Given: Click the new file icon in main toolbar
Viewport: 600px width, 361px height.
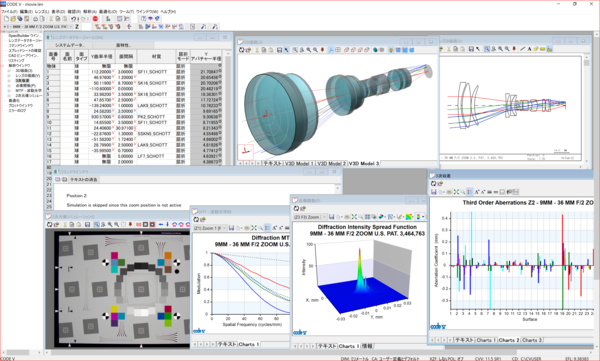Looking at the screenshot, I should click(x=6, y=18).
